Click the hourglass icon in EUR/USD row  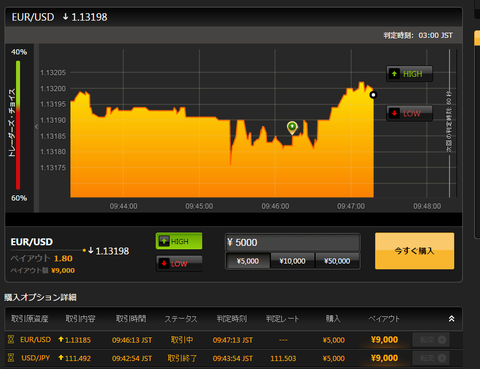[x=11, y=340]
